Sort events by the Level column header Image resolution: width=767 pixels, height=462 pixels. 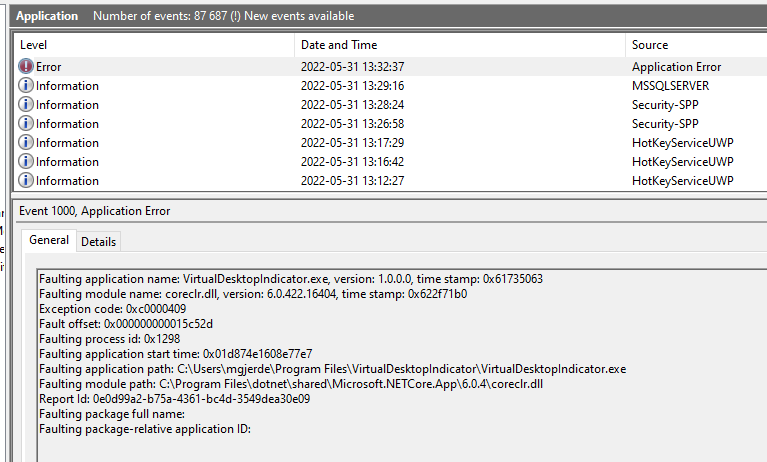coord(33,45)
